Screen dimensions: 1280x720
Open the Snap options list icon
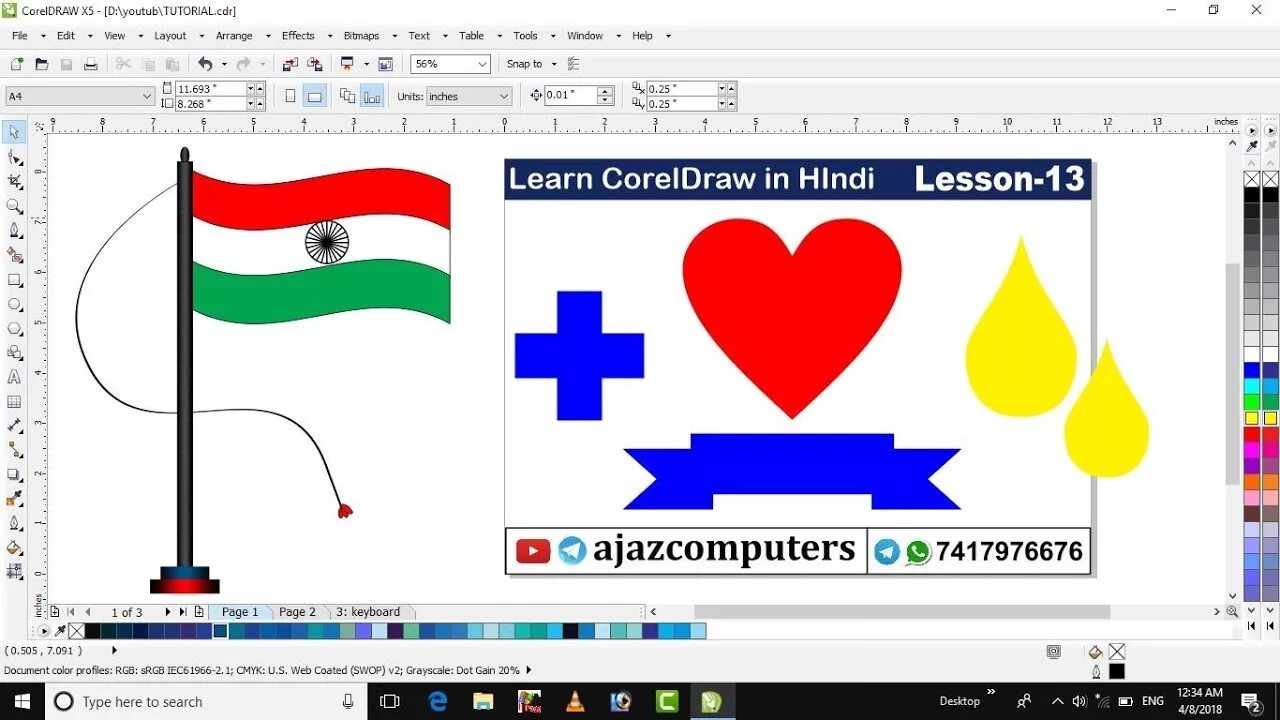[574, 64]
